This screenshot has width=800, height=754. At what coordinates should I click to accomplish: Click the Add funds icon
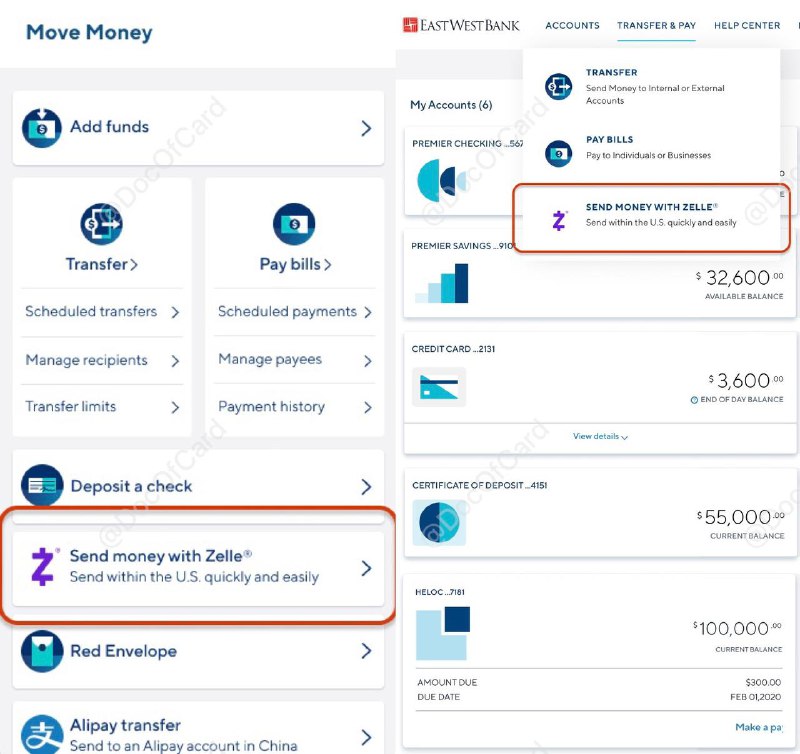coord(42,127)
